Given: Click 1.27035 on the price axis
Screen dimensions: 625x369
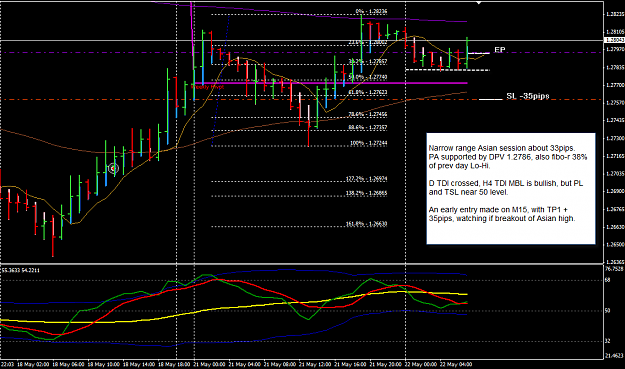Looking at the screenshot, I should coord(615,174).
